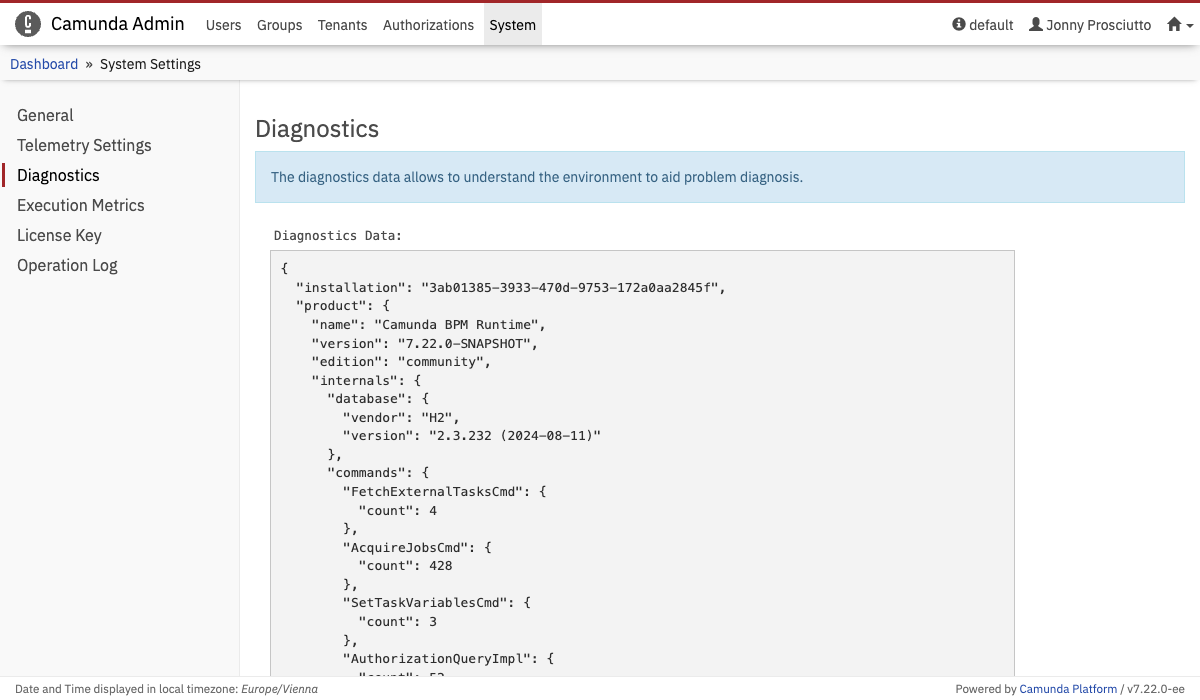Open the License Key section
This screenshot has height=700, width=1200.
coord(59,235)
